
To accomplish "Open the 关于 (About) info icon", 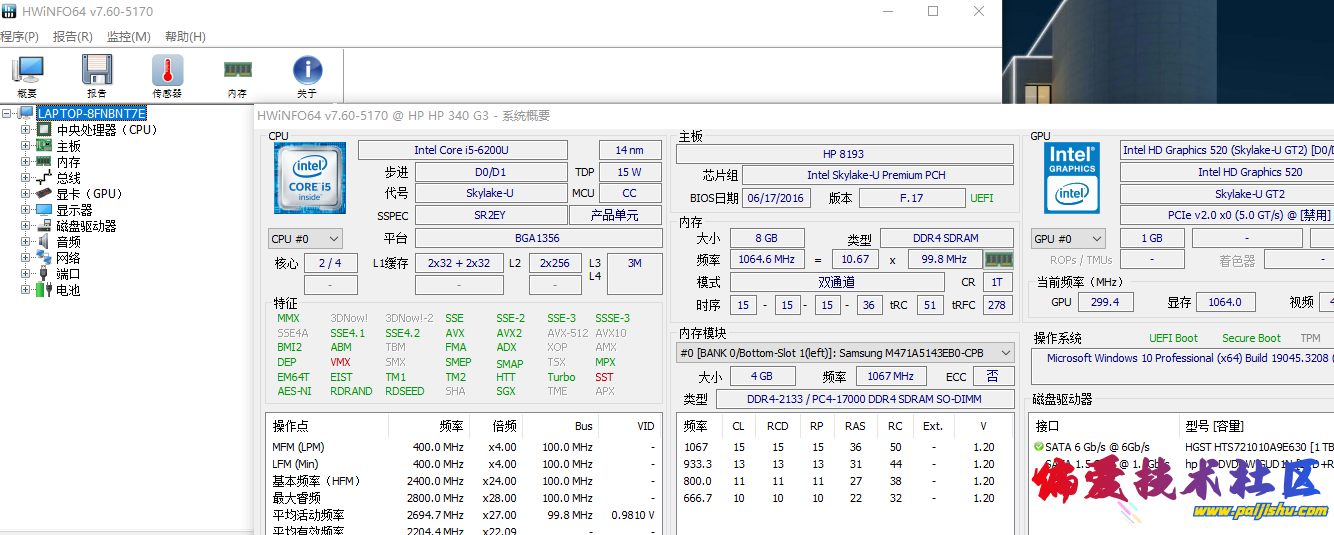I will pyautogui.click(x=307, y=75).
